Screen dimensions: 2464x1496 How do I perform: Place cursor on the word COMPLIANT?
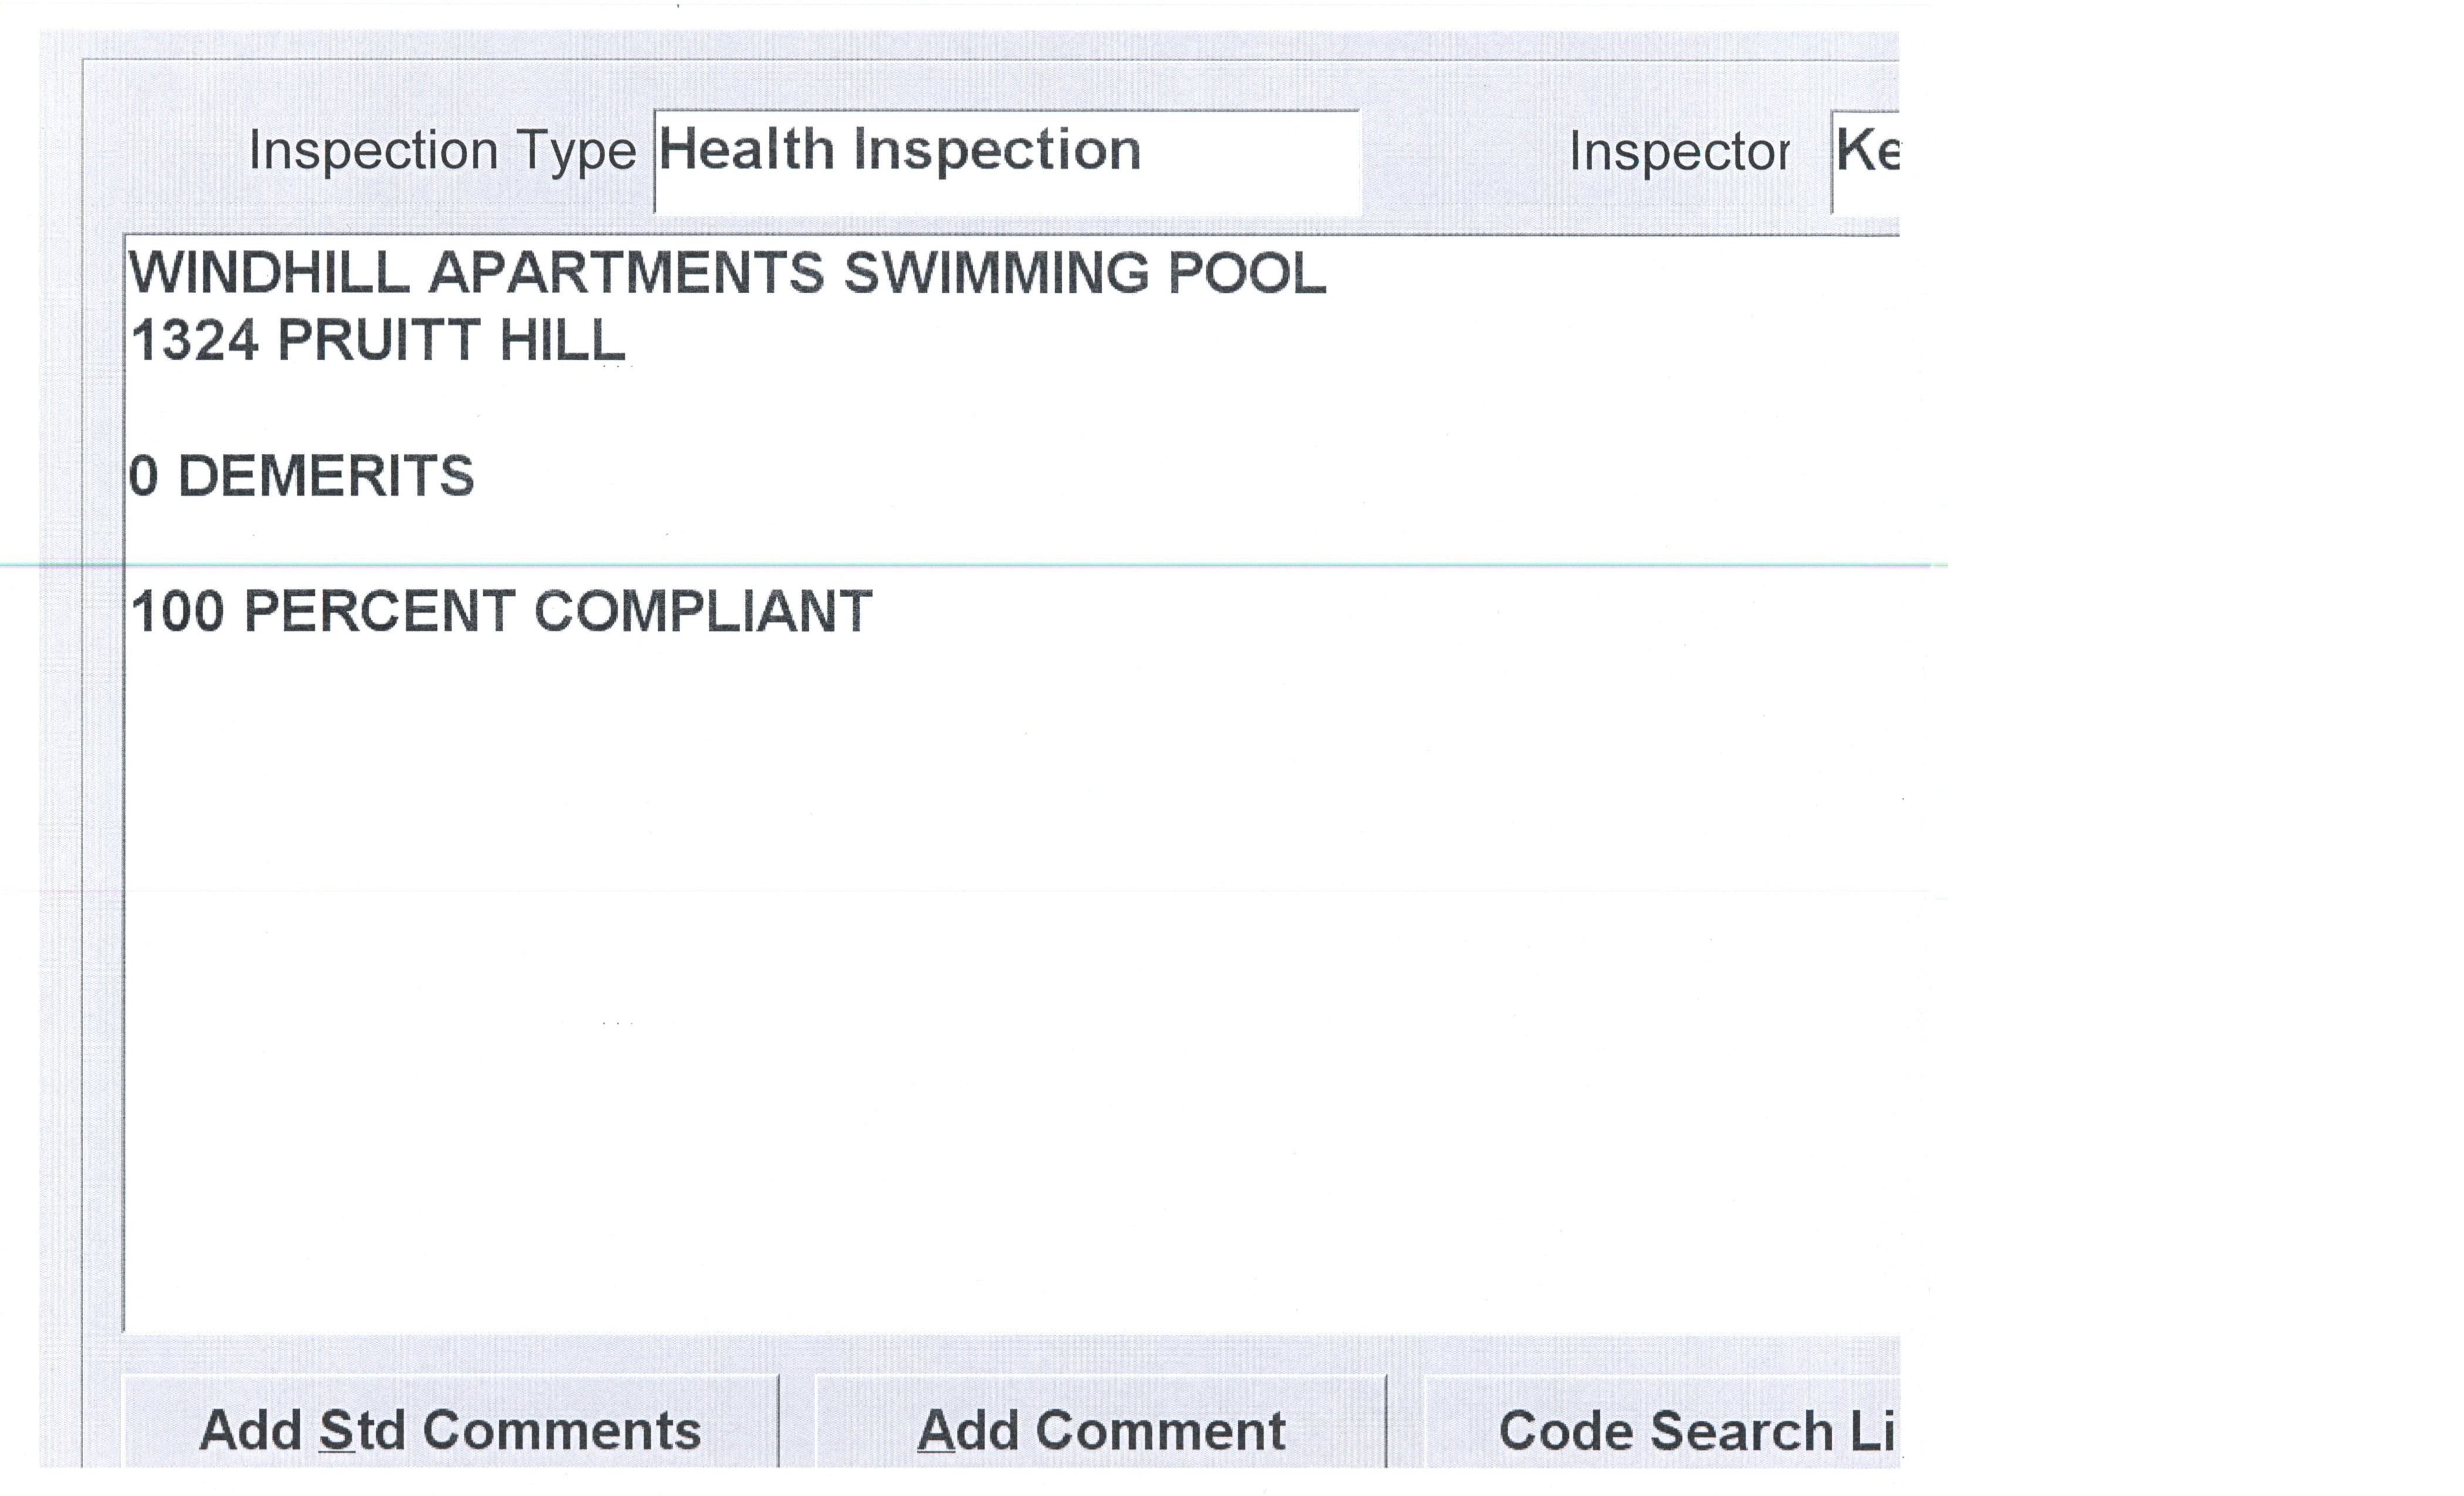(703, 611)
